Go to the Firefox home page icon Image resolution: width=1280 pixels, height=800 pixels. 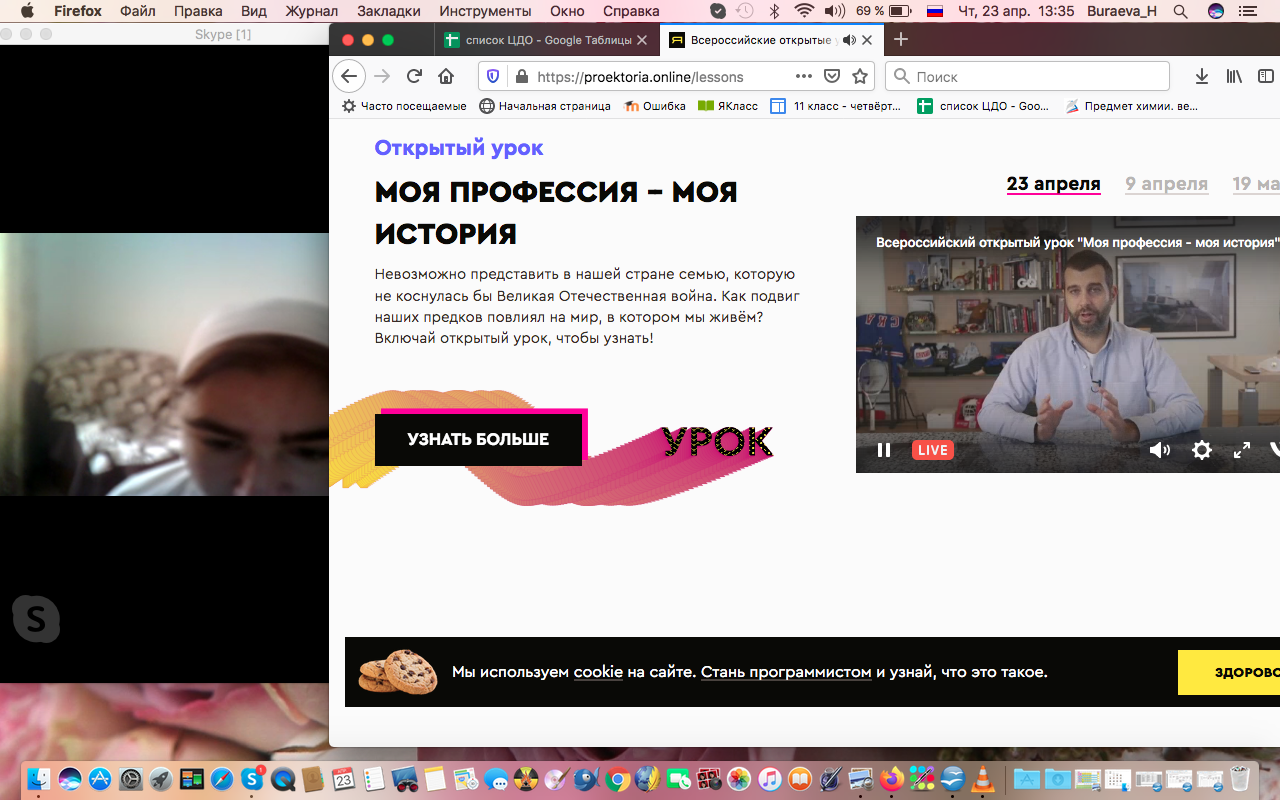pyautogui.click(x=446, y=77)
